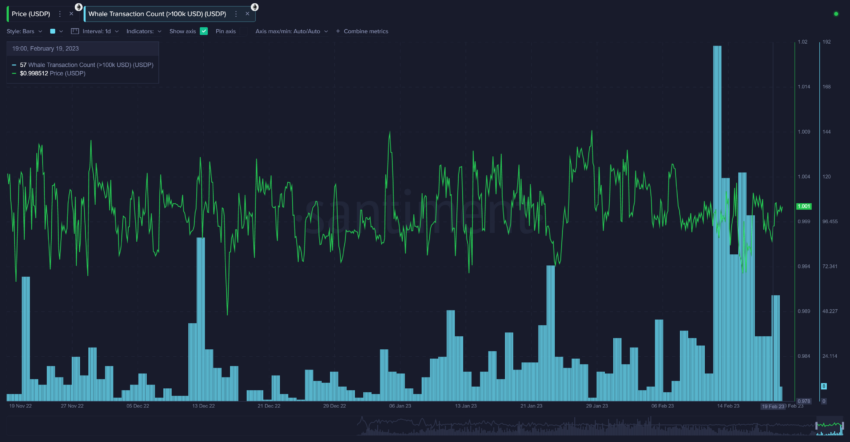Open the light blue color picker

coord(53,31)
